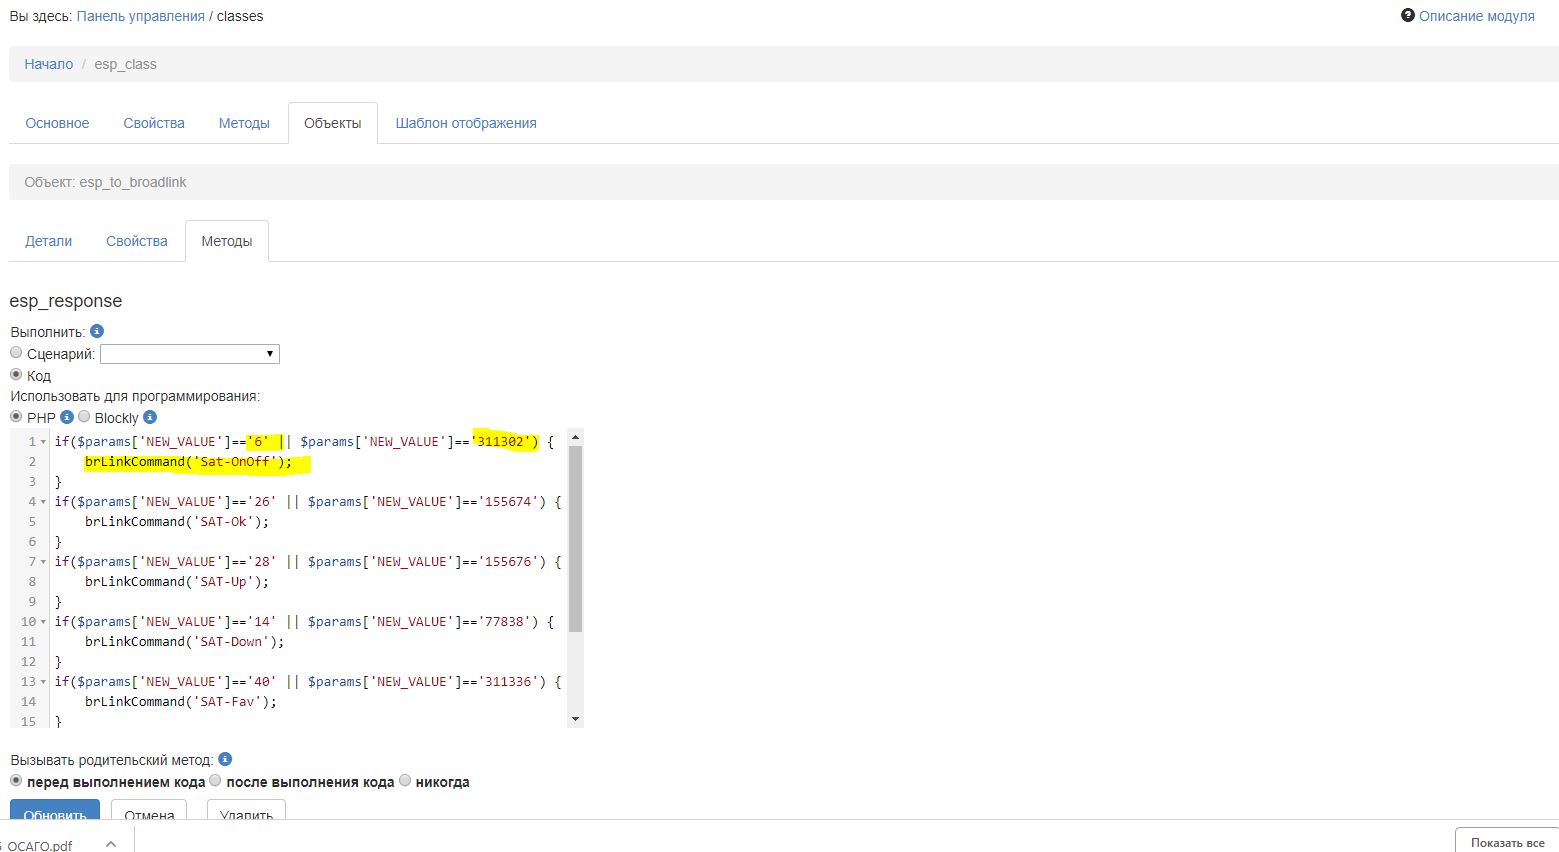Click the question mark icon beside Описание модуля

(x=1408, y=16)
